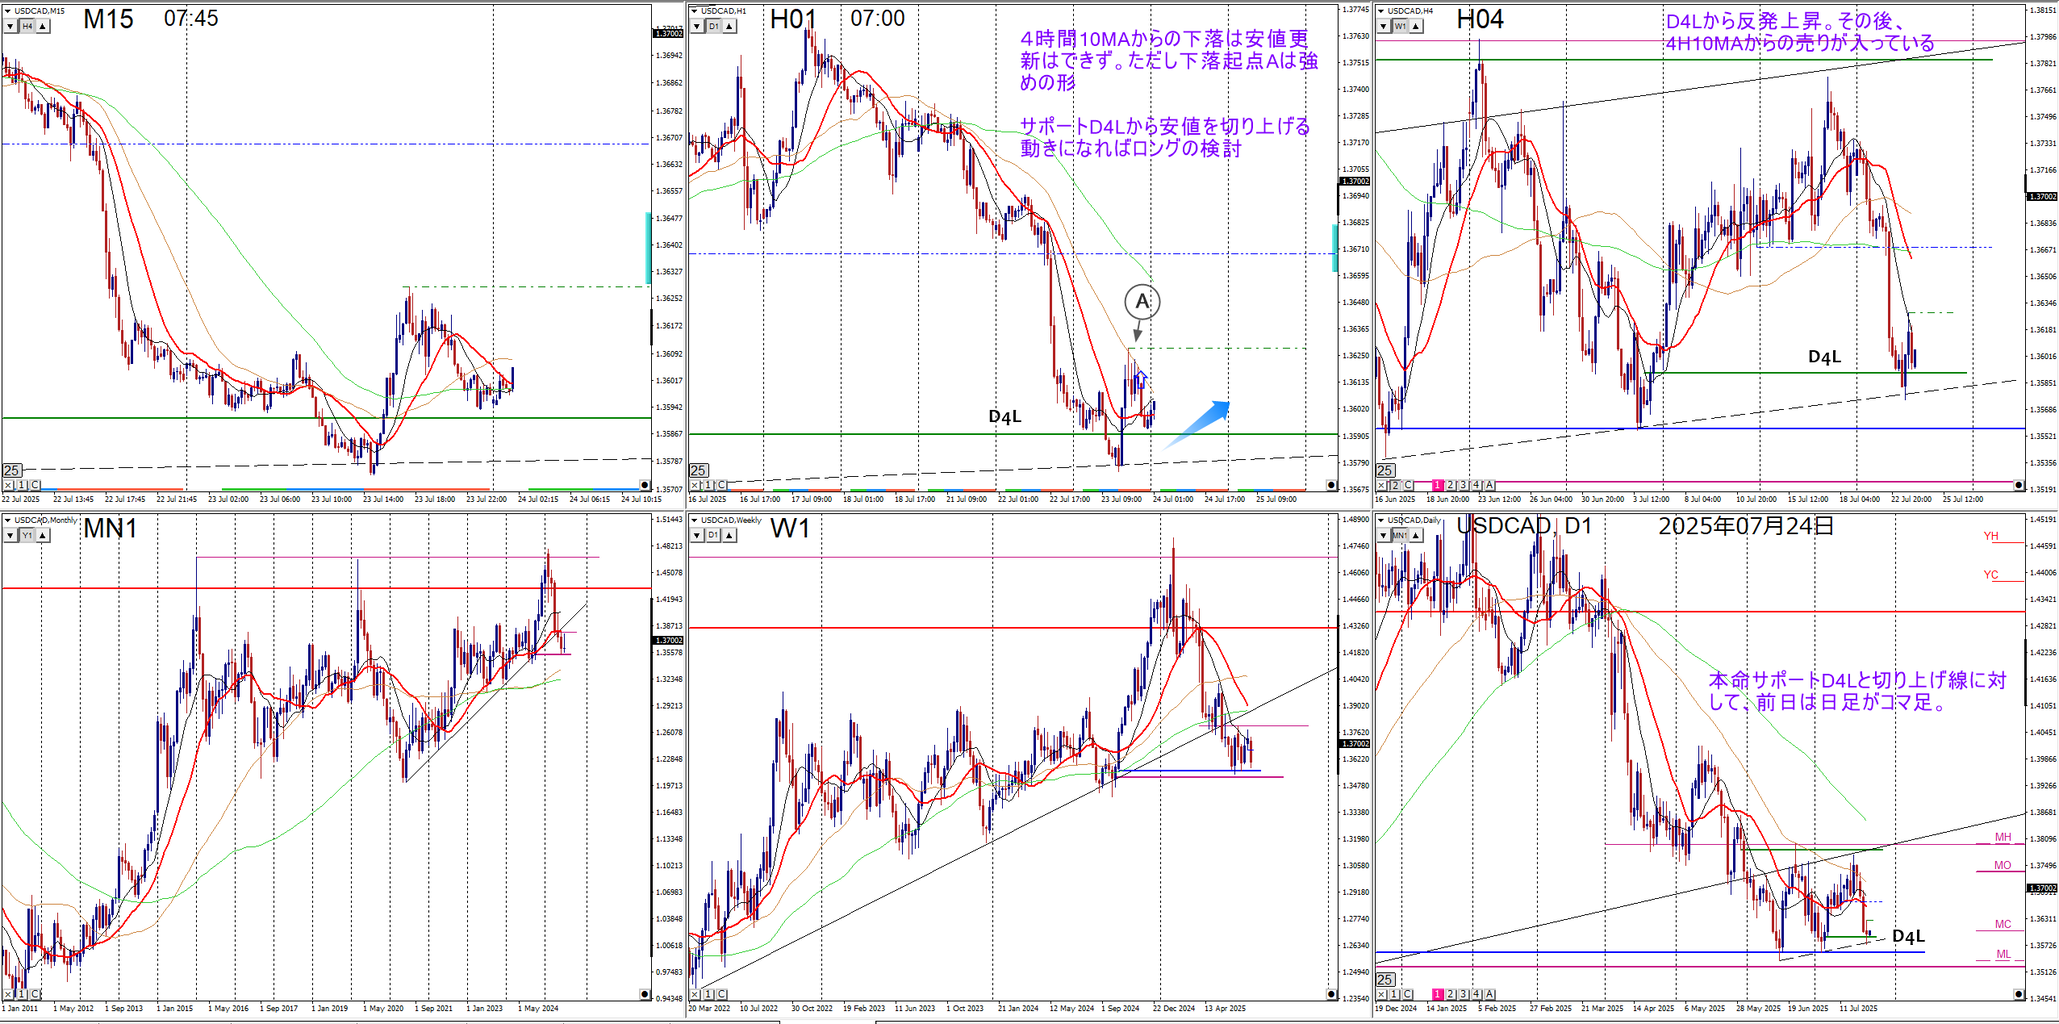Step timeframe down on the M15 chart
2059x1024 pixels.
click(10, 26)
